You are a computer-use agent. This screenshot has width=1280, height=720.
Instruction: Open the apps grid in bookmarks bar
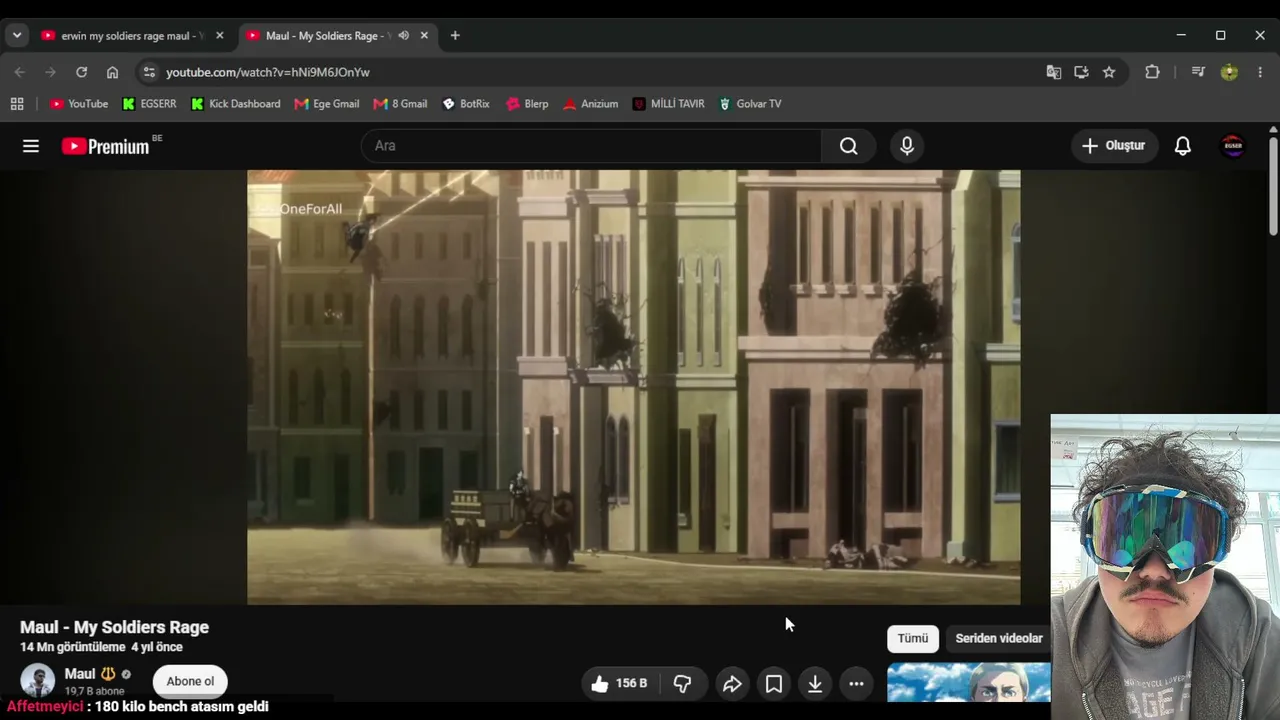(17, 104)
